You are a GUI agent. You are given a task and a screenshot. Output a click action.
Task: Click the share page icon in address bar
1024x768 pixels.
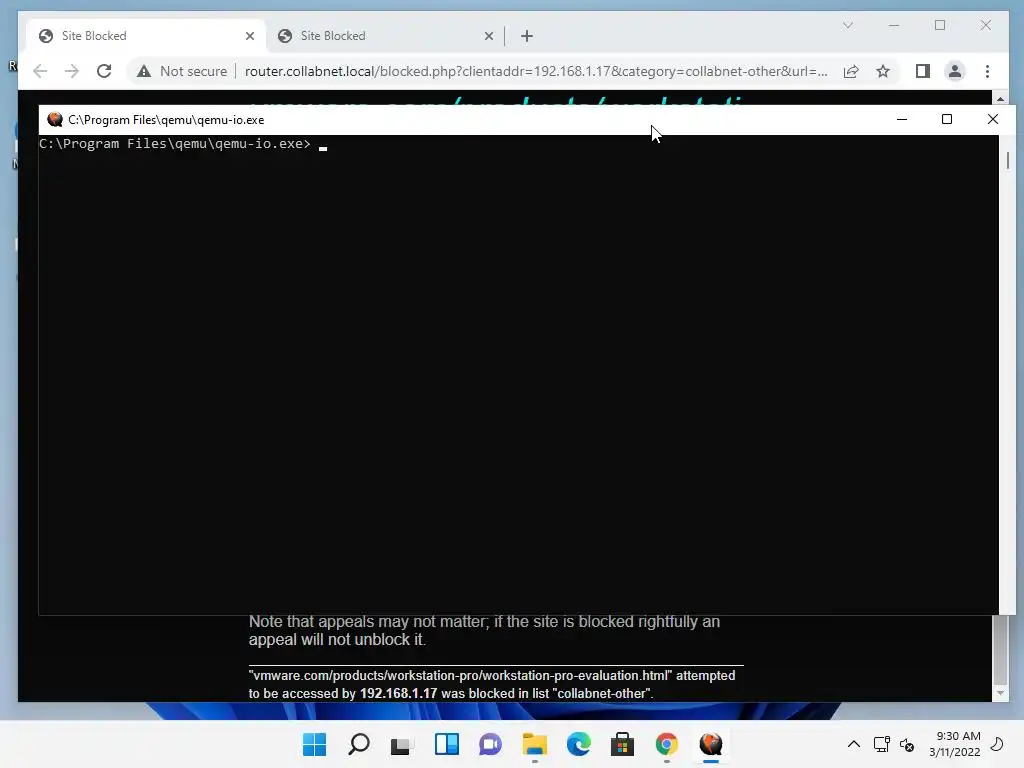pyautogui.click(x=851, y=71)
